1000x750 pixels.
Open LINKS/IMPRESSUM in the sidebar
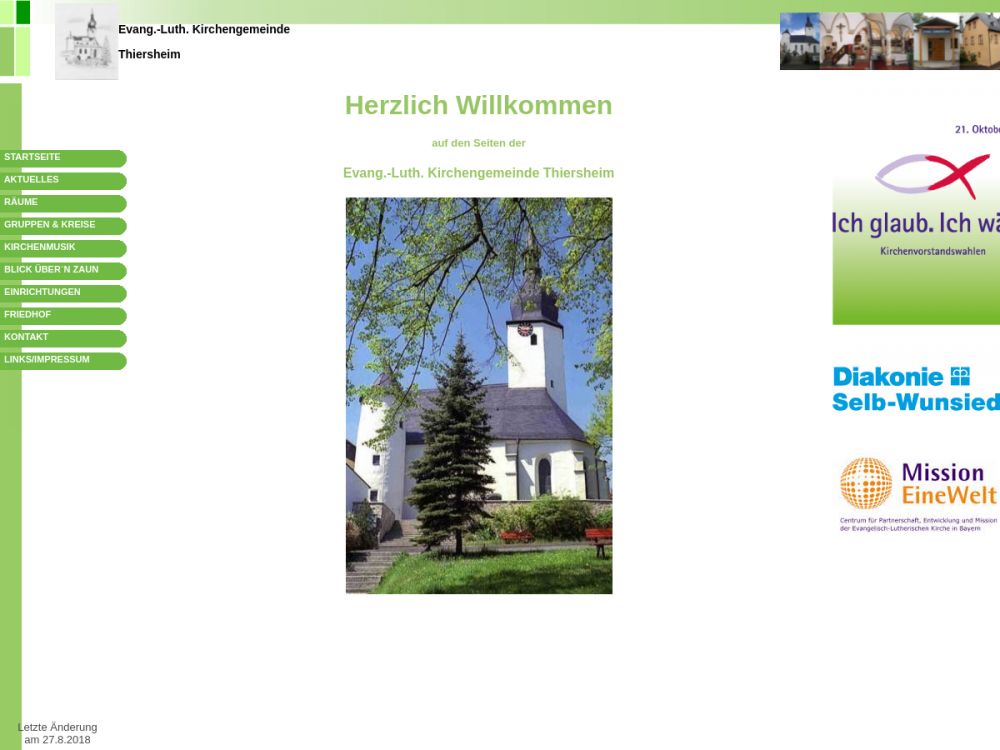tap(62, 361)
